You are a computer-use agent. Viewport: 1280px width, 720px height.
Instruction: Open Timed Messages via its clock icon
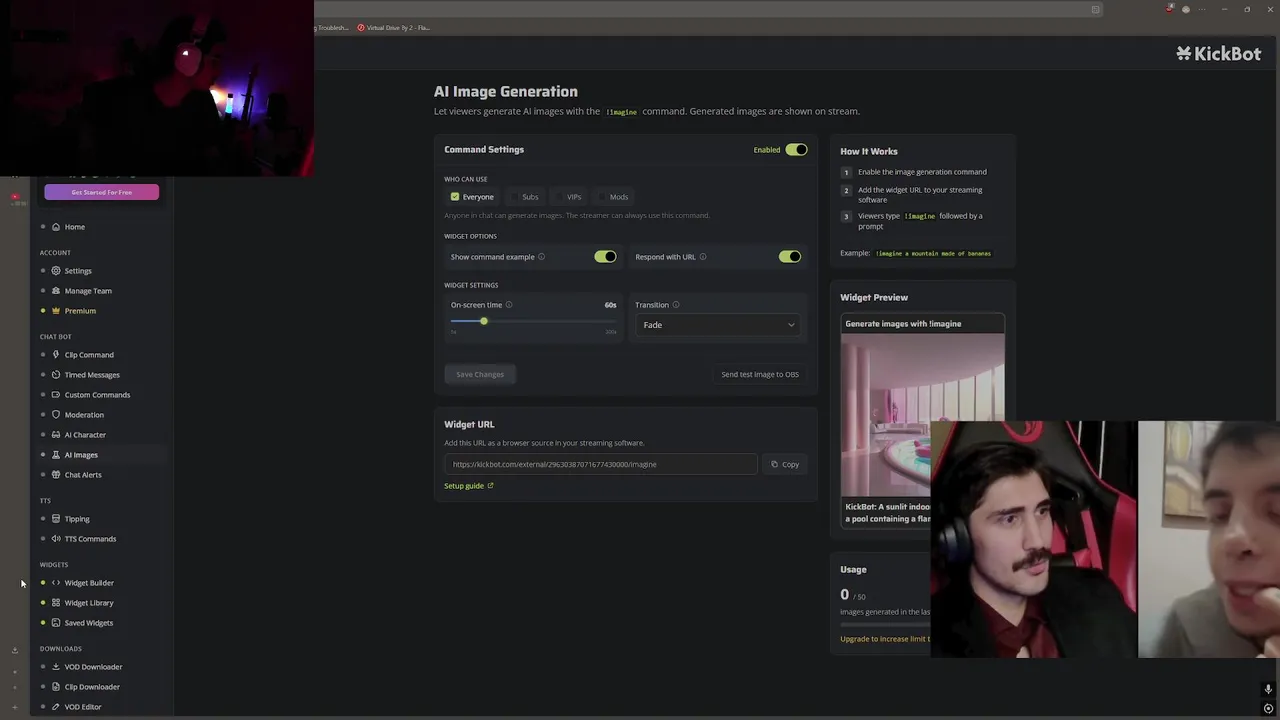point(56,375)
